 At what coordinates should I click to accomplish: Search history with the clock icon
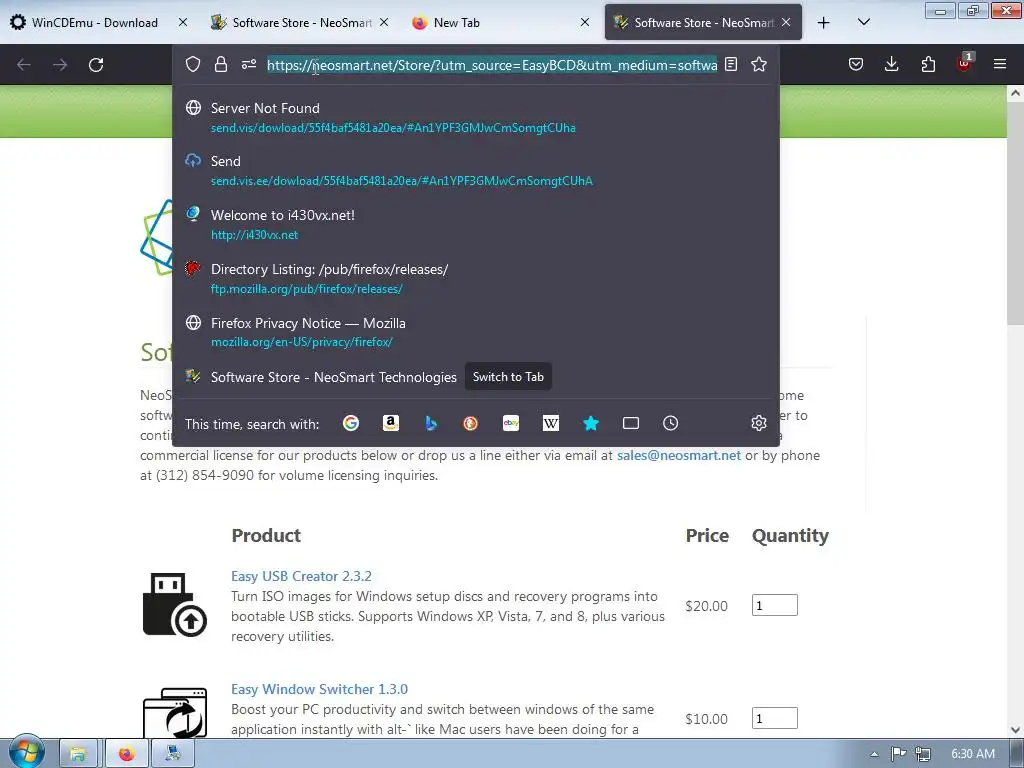[x=670, y=423]
